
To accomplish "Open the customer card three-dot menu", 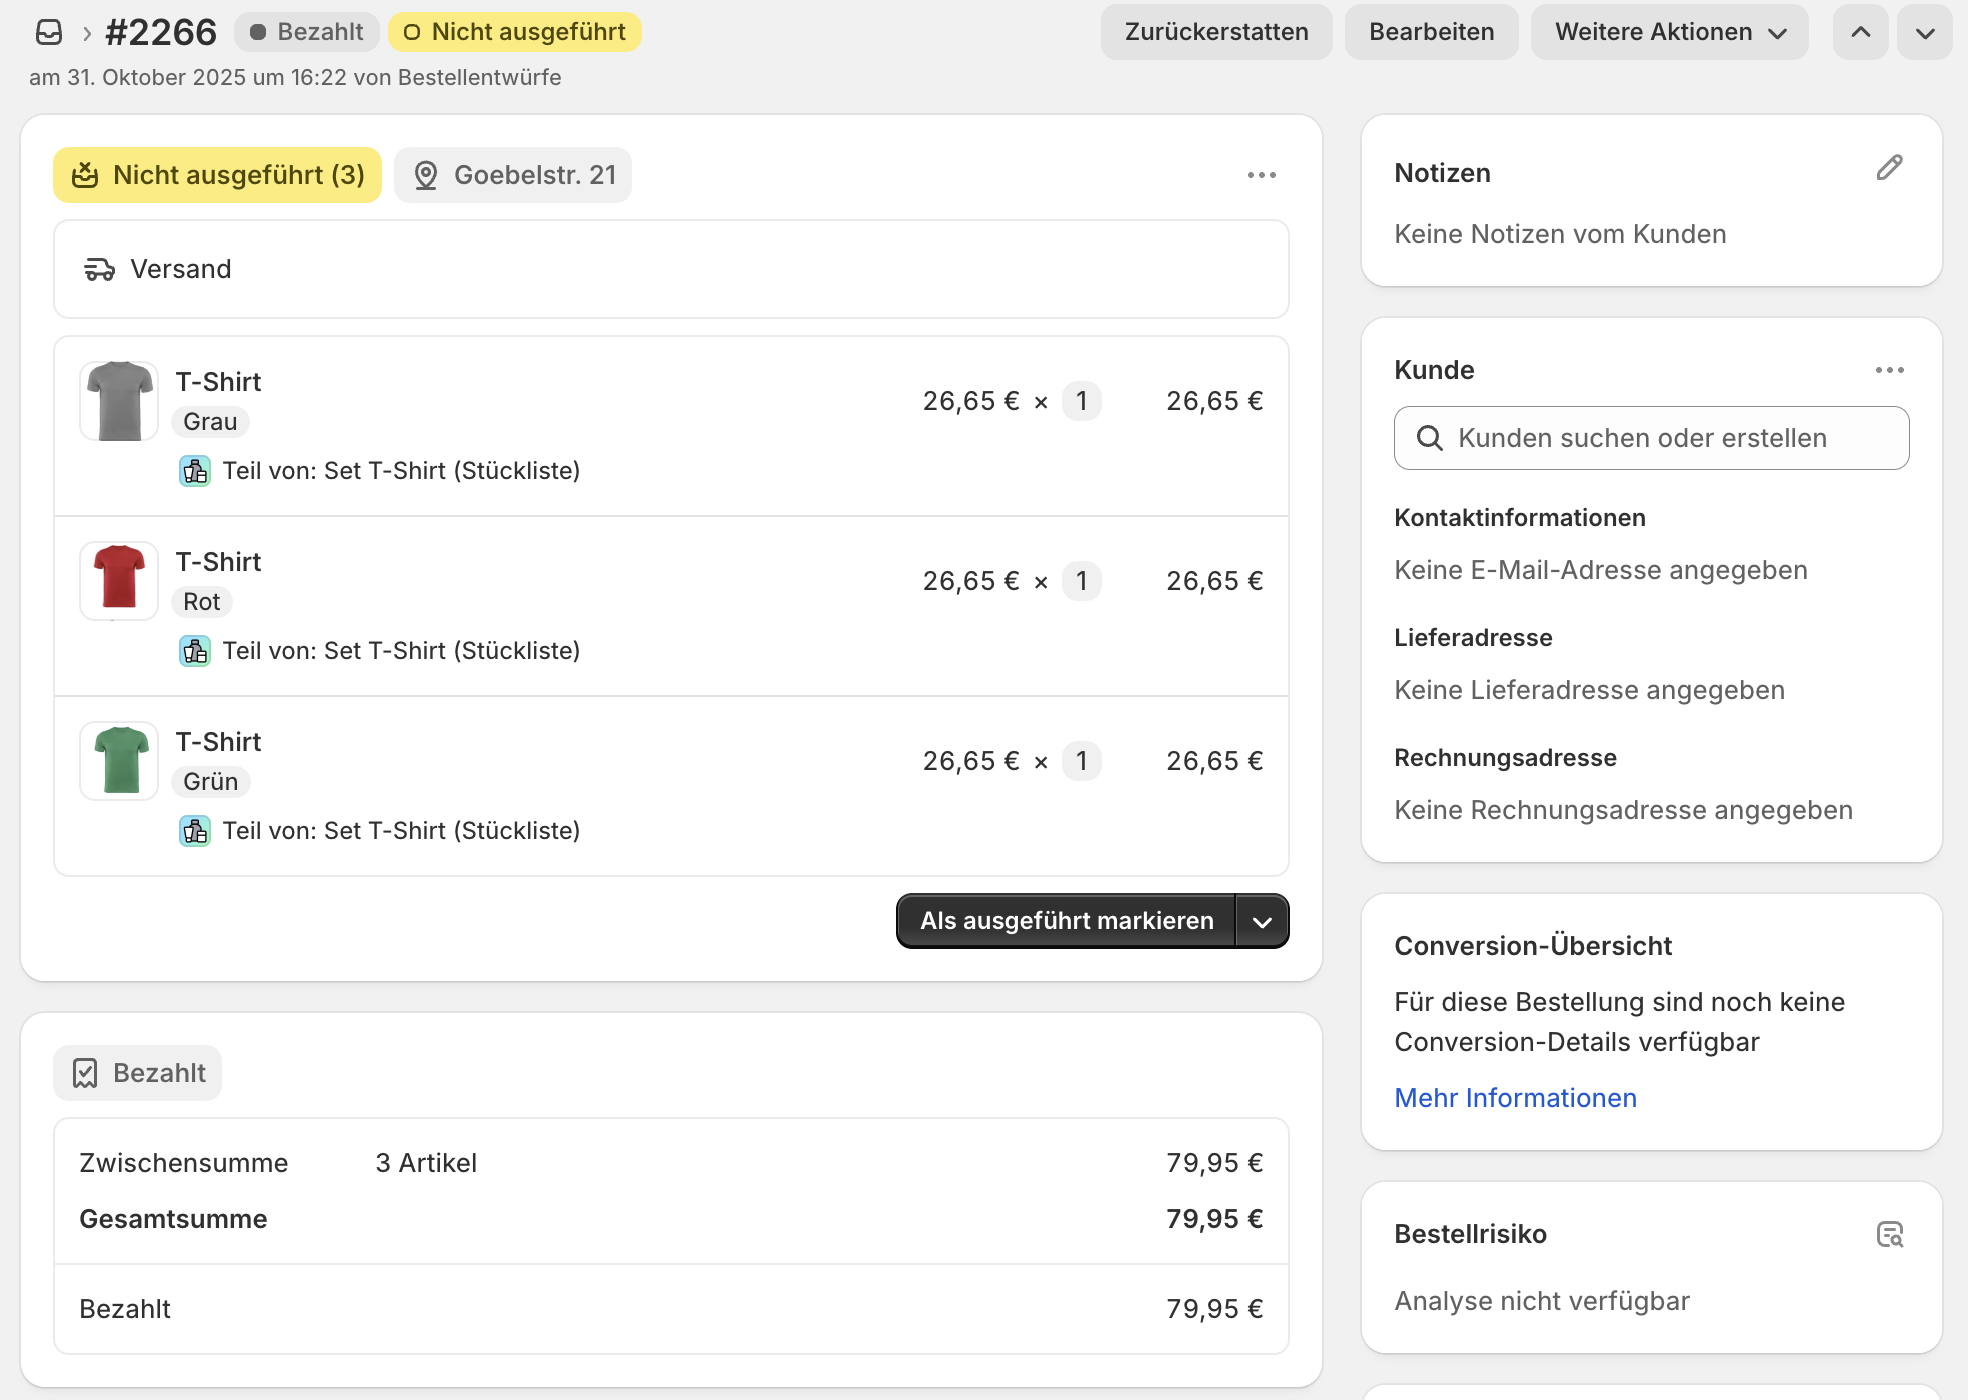I will (1889, 370).
